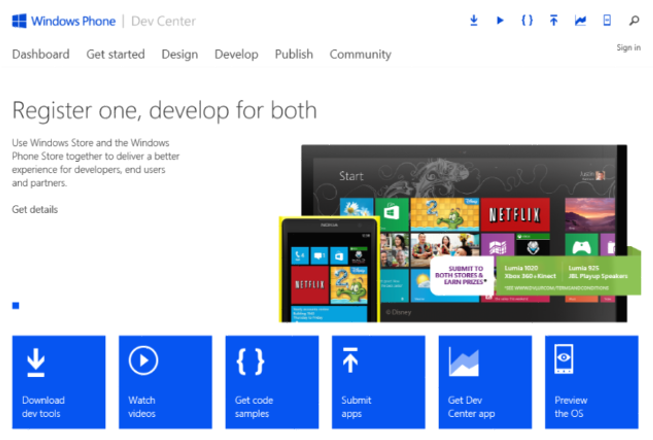Open the Design menu
653x440 pixels.
click(x=179, y=55)
